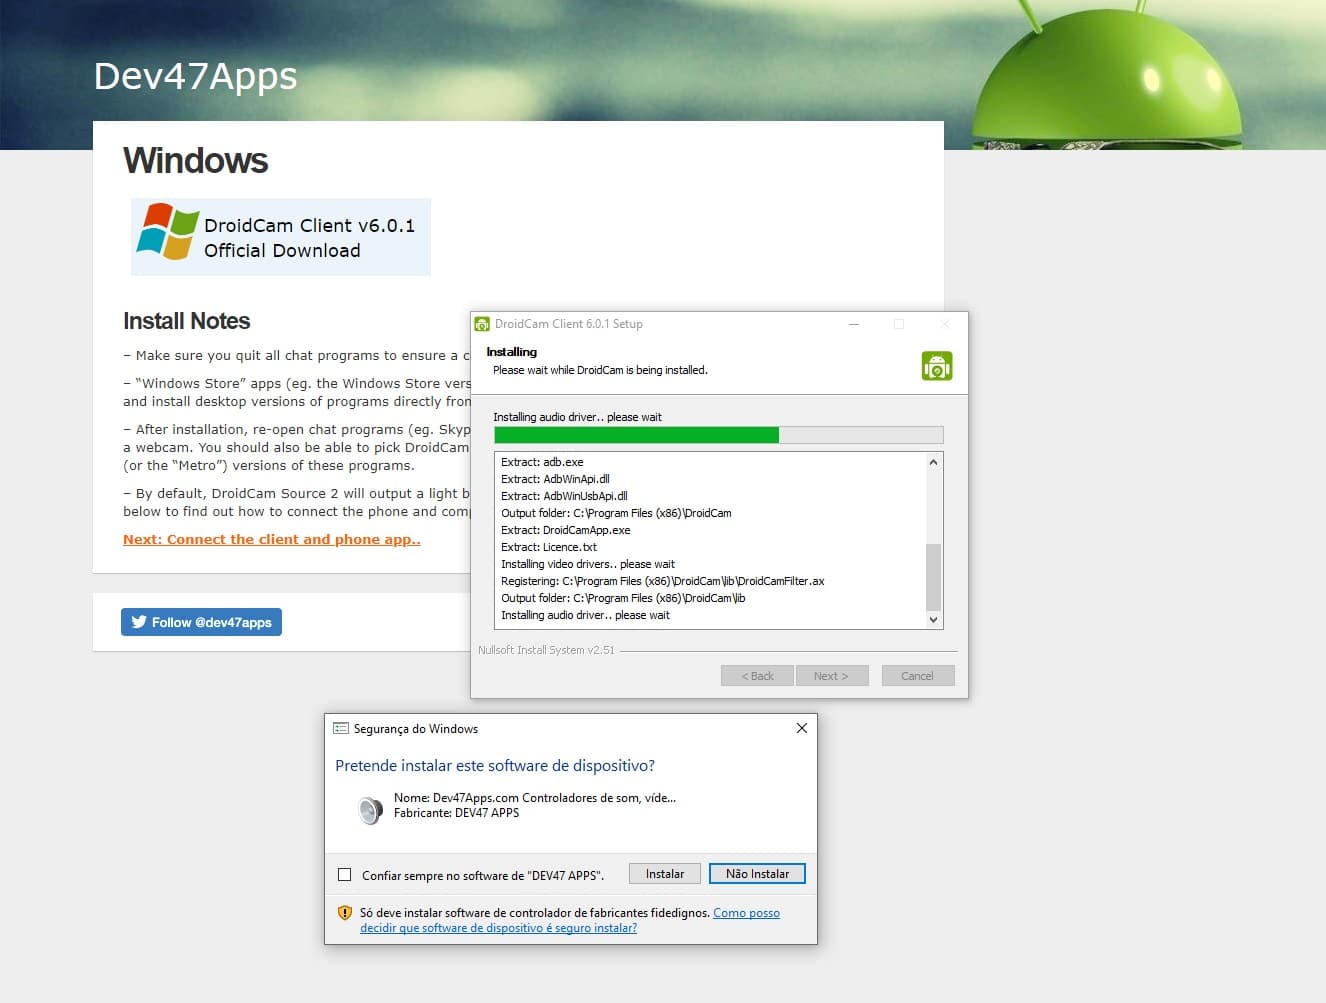Viewport: 1326px width, 1003px height.
Task: Go to the Dev47Apps site title
Action: tap(195, 76)
